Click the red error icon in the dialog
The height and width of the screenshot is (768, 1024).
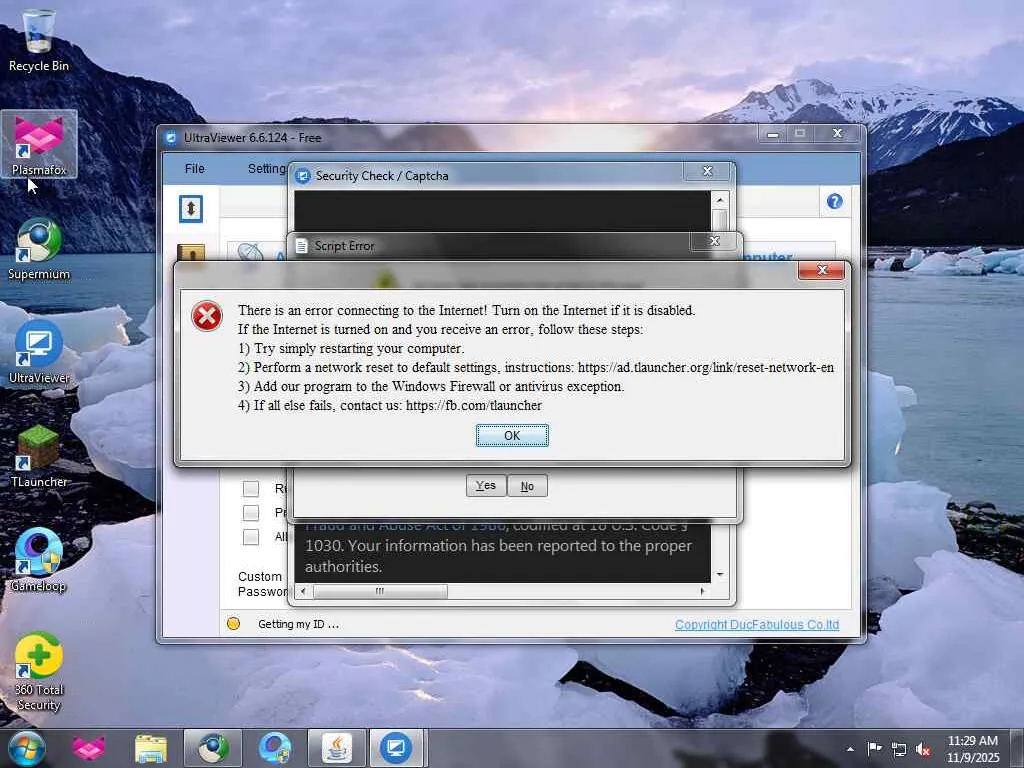coord(207,316)
